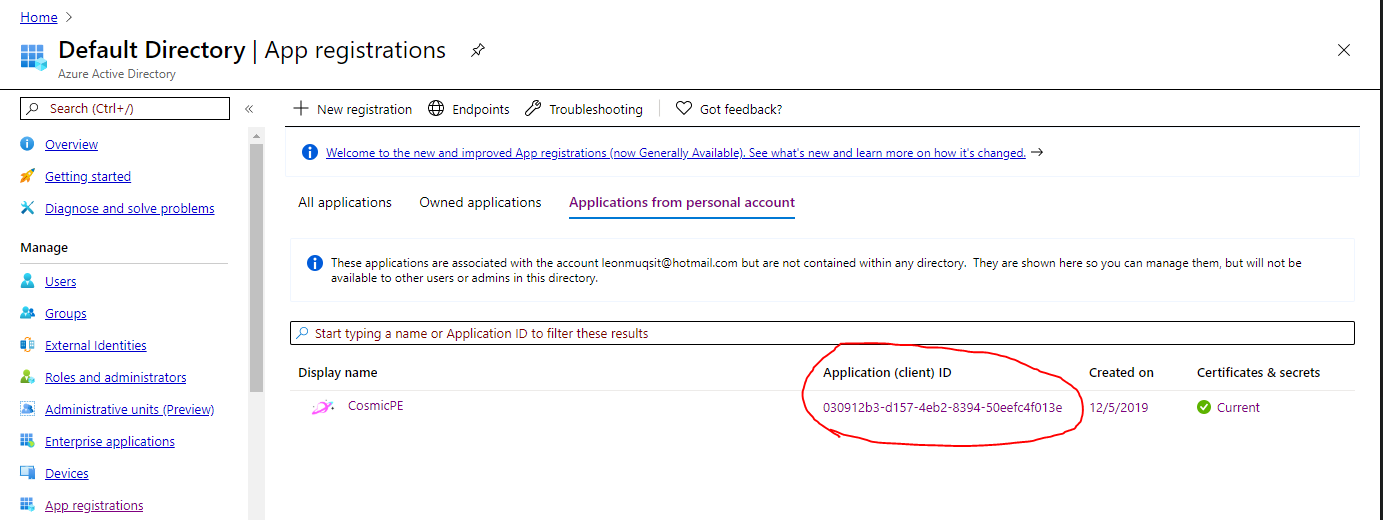The height and width of the screenshot is (520, 1383).
Task: Open Diagnose and solve problems link
Action: 129,208
